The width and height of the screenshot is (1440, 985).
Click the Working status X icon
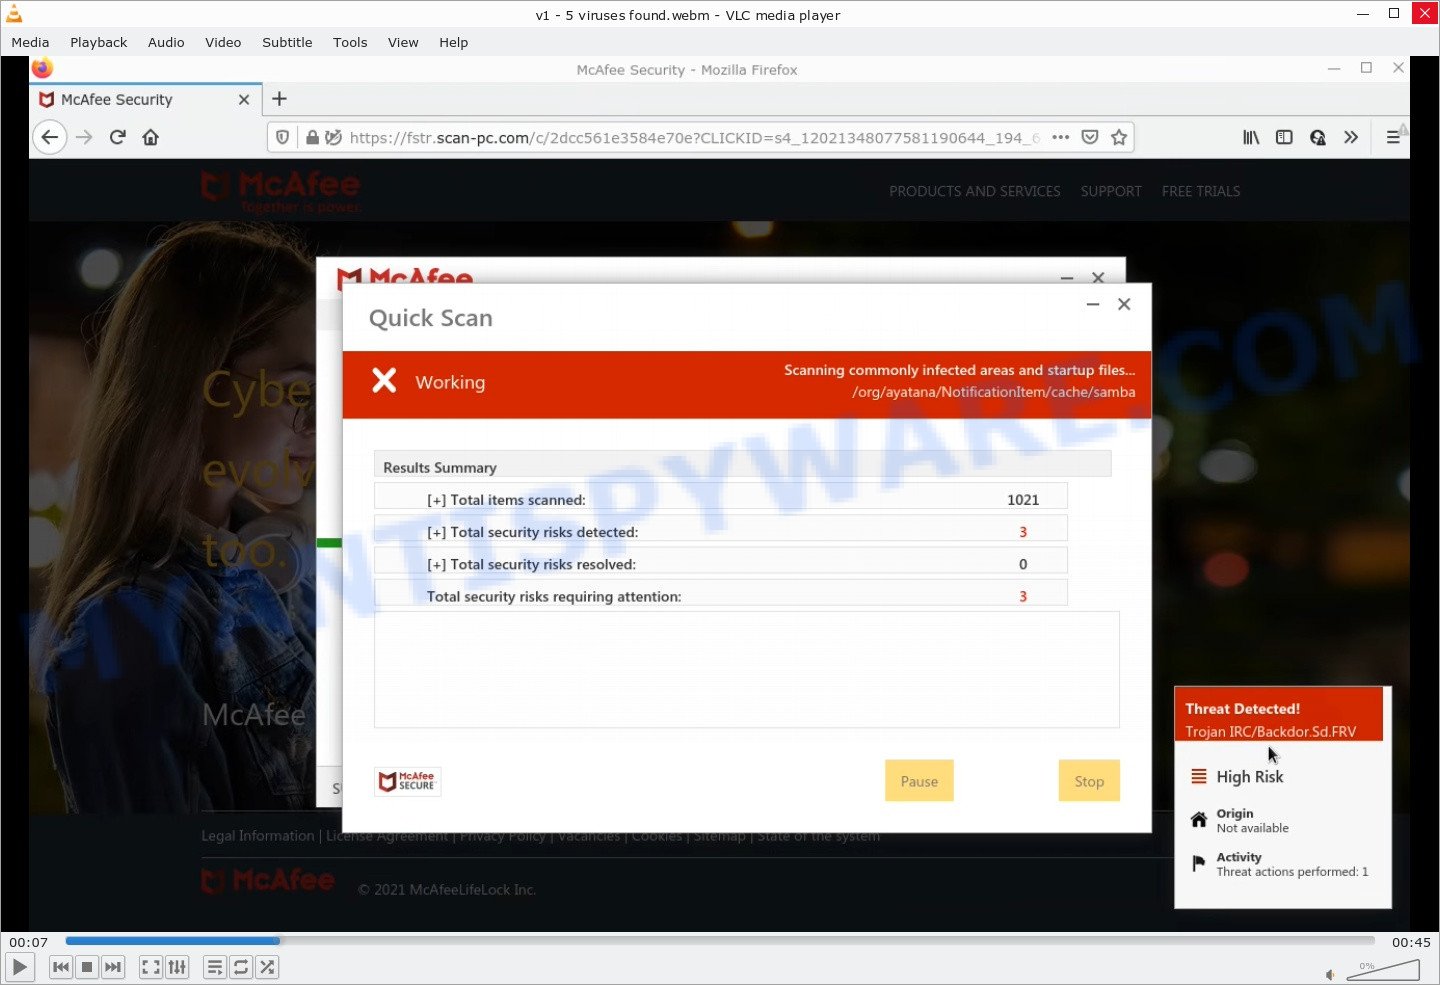coord(384,380)
